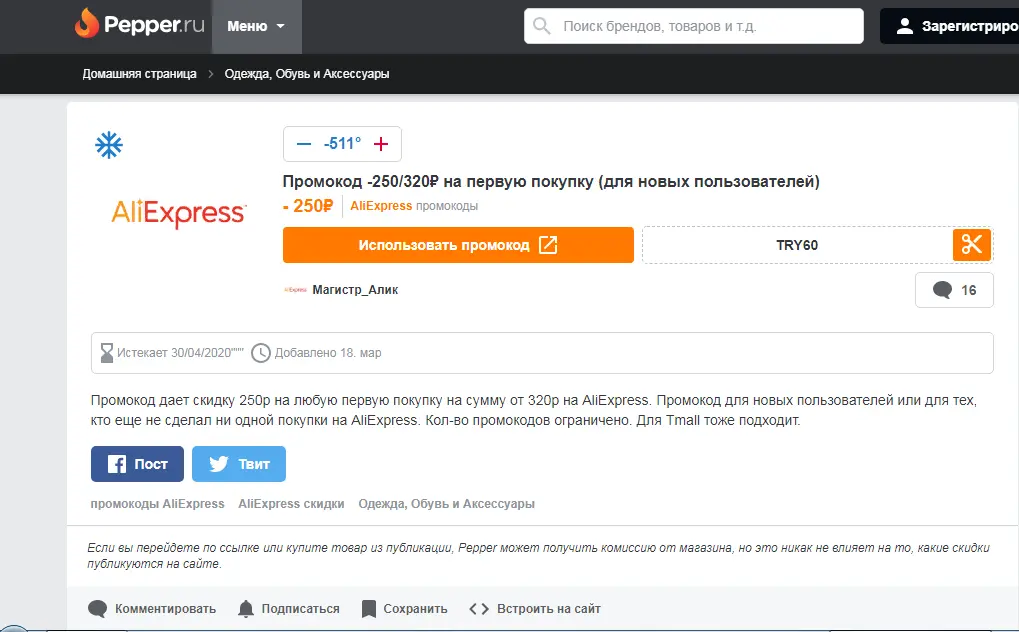Open the promo code deal title
1019x632 pixels.
[551, 181]
